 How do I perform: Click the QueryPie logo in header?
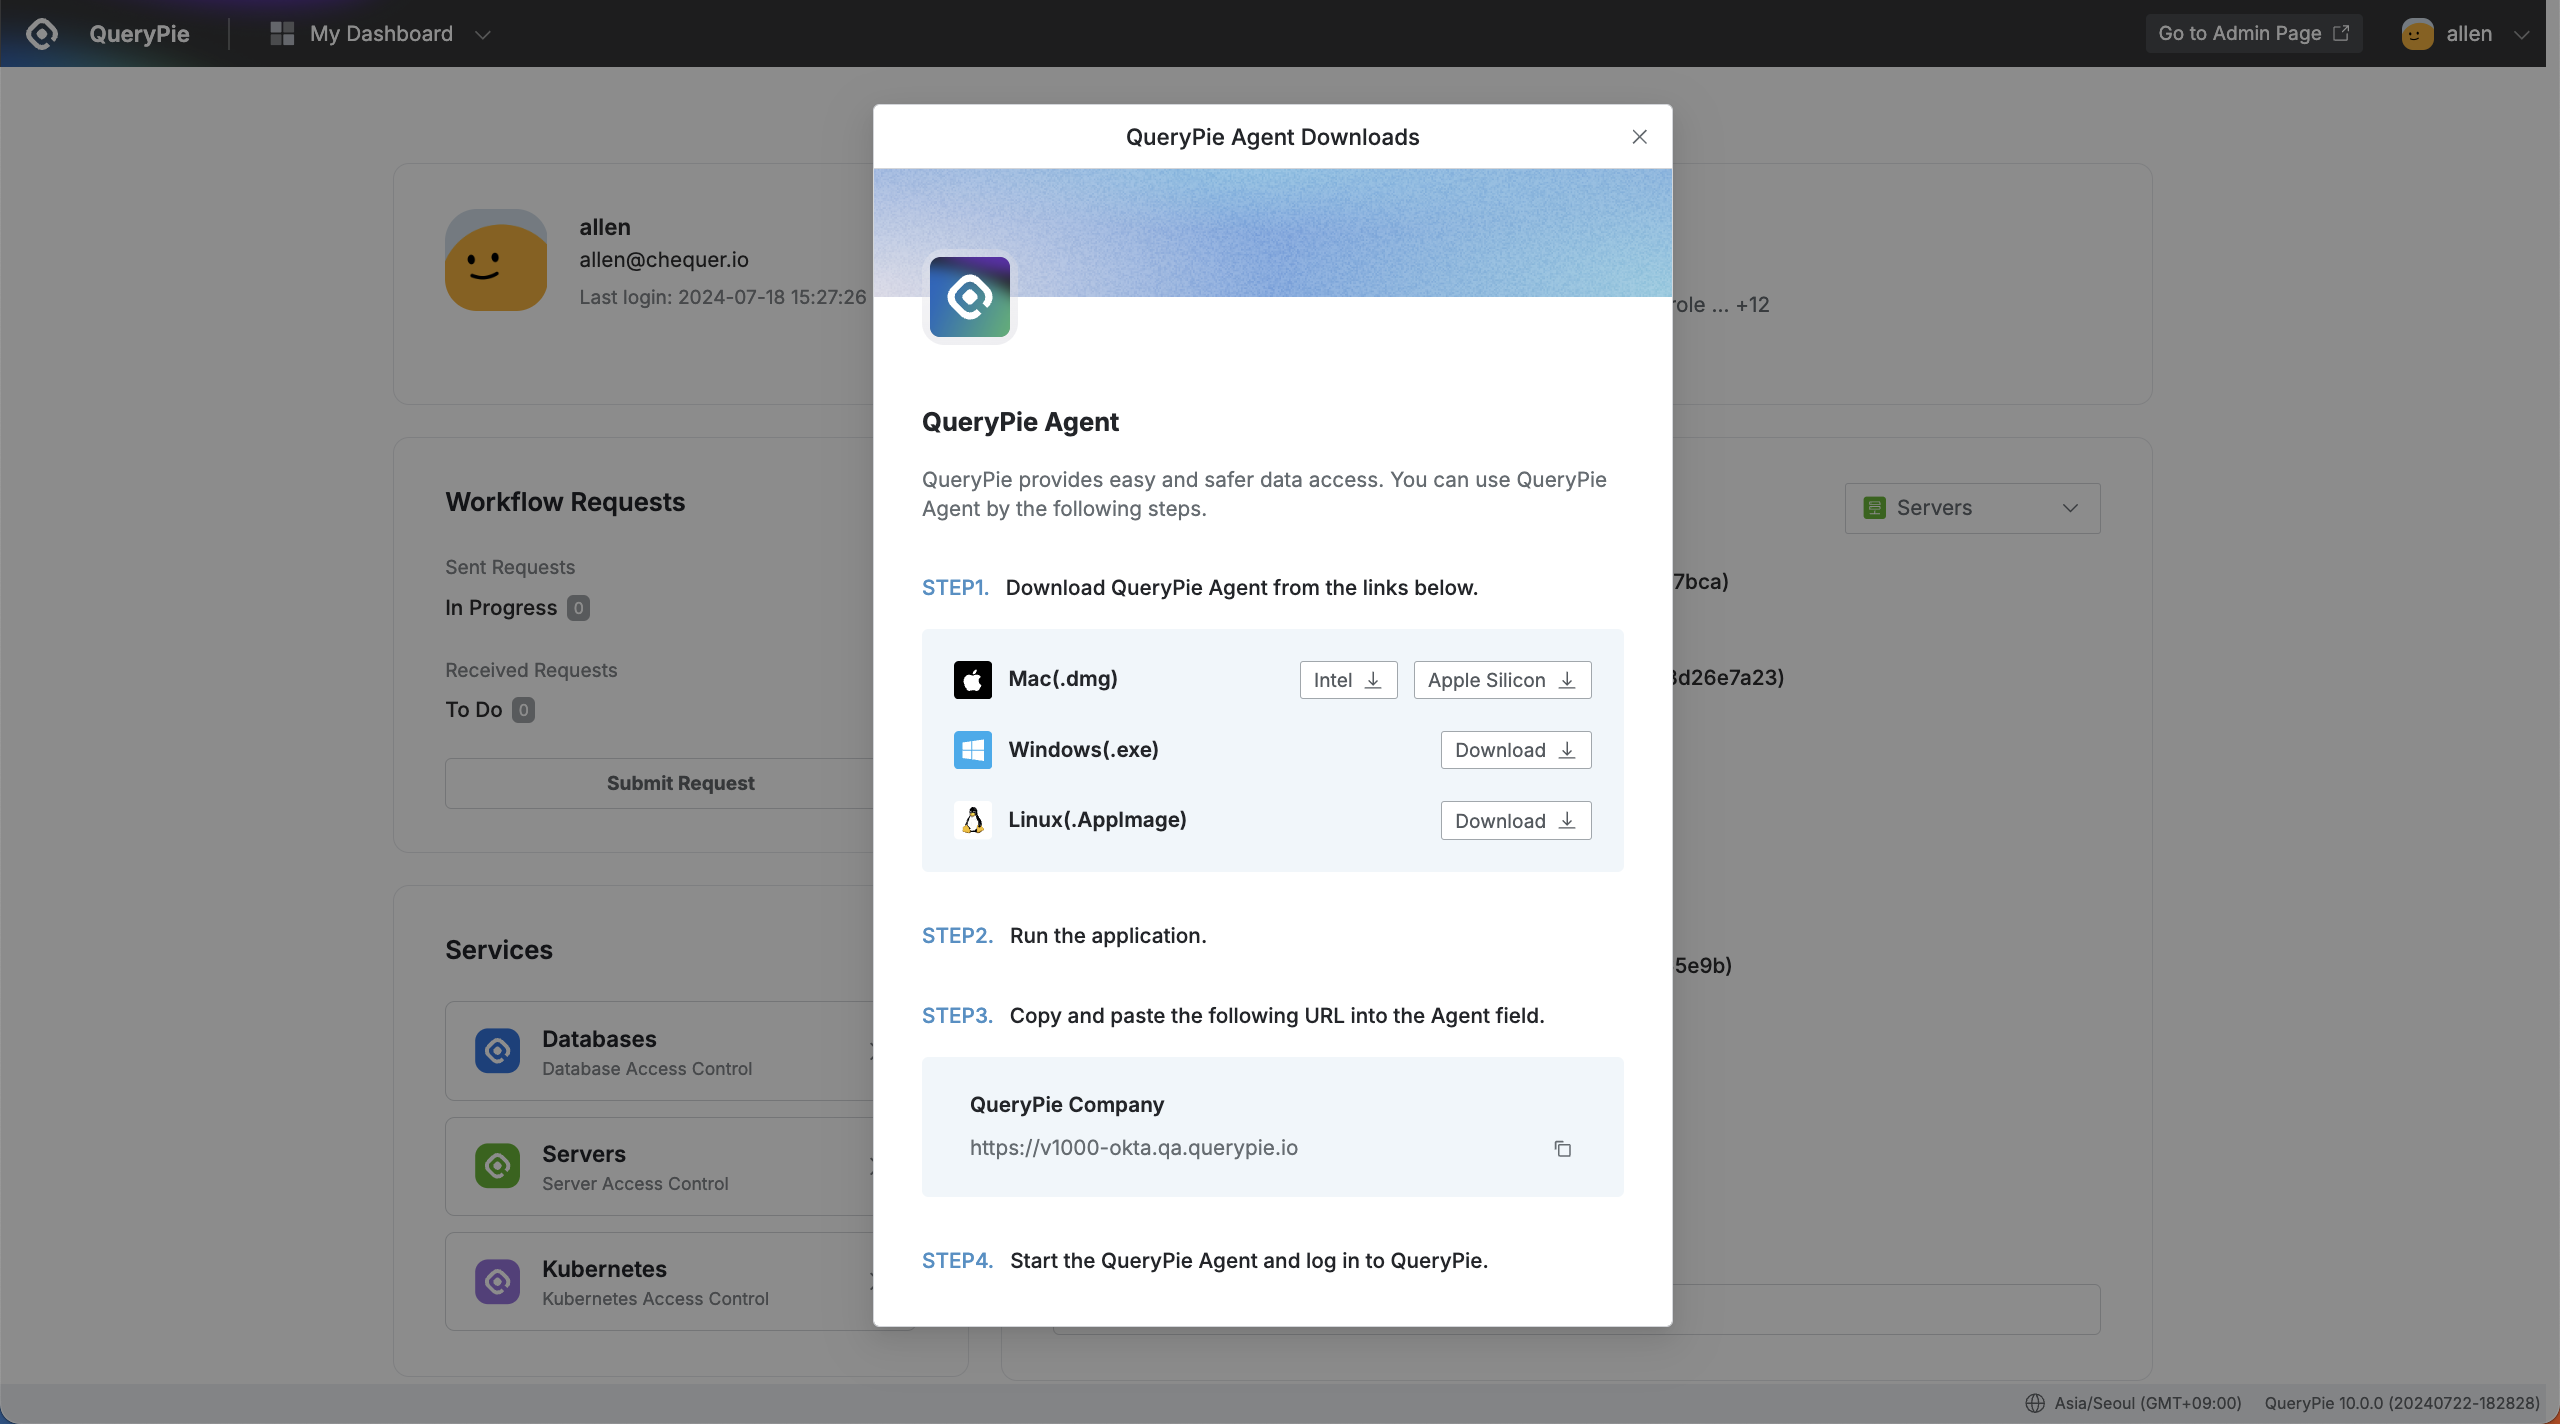coord(42,34)
